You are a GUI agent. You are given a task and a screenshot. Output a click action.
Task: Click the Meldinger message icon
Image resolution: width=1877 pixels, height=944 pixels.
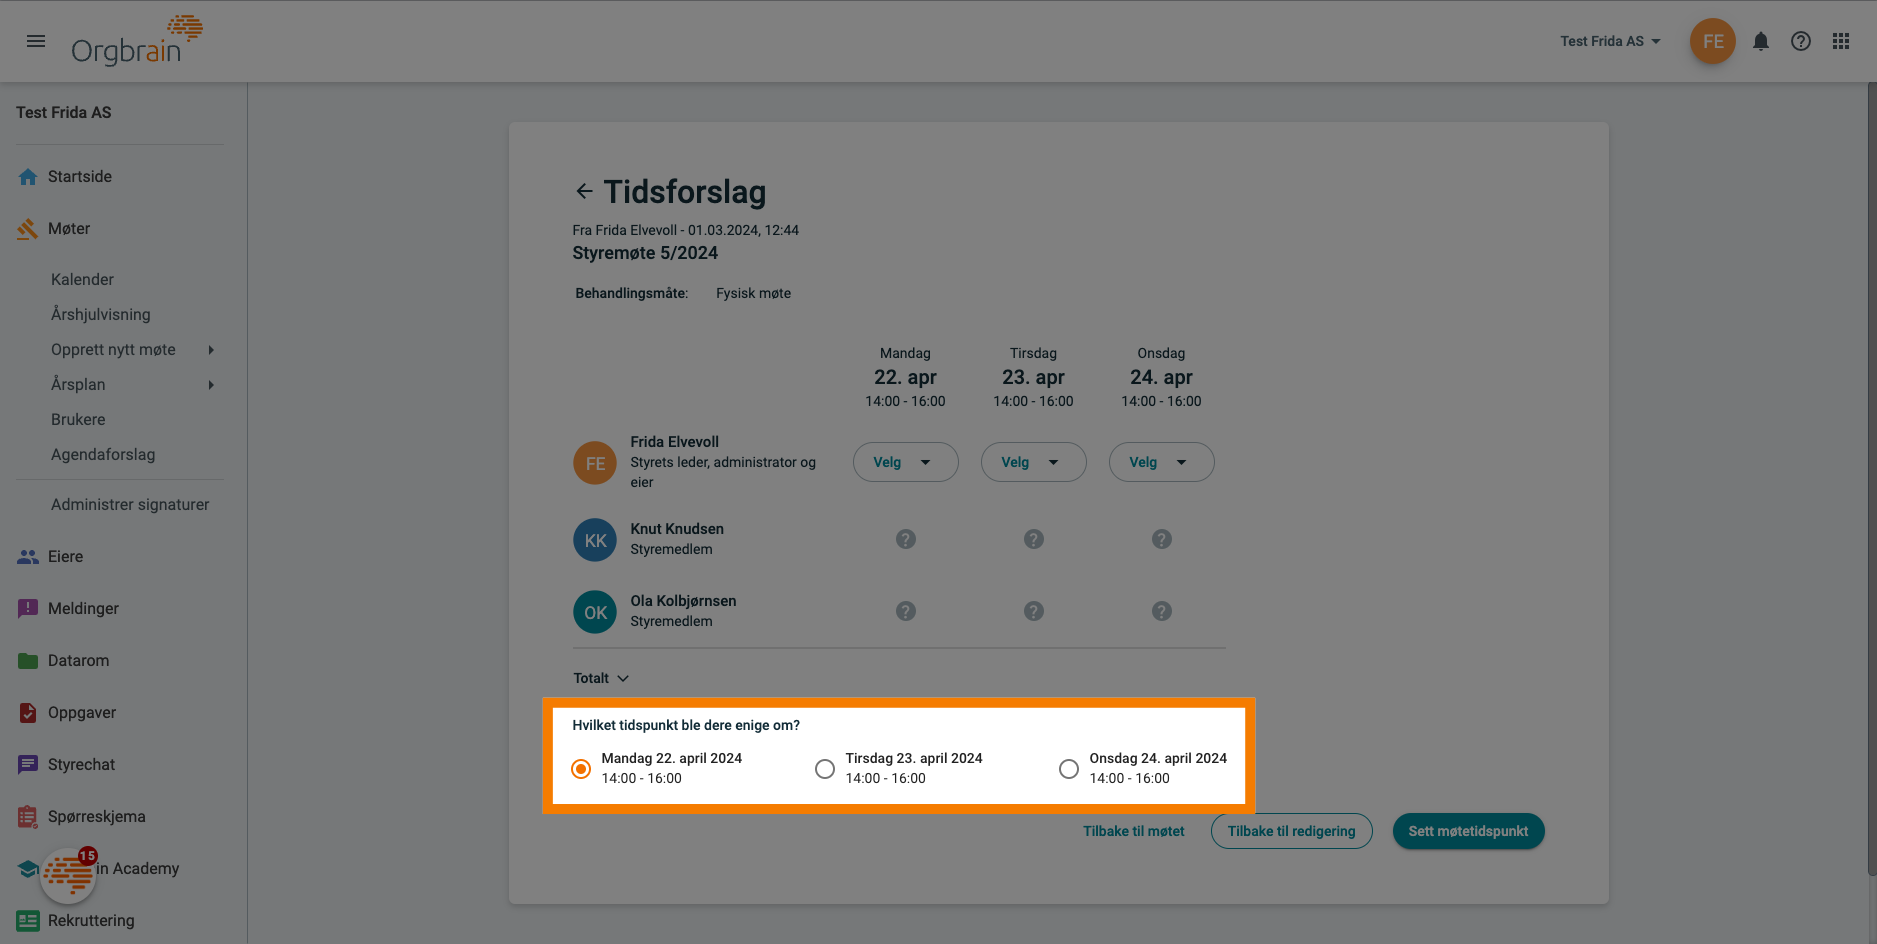click(x=28, y=608)
